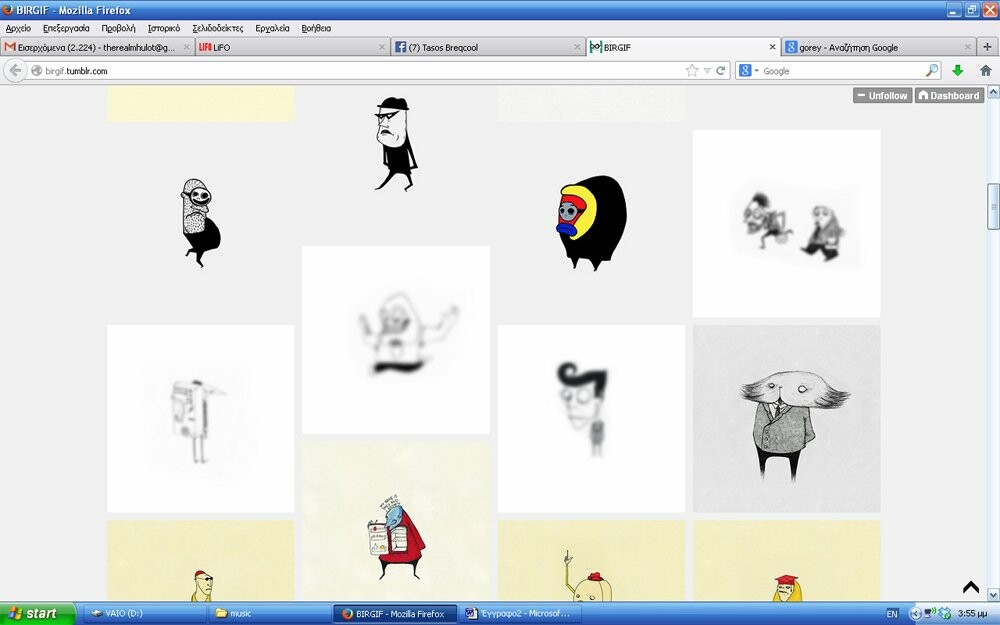Expand hidden tray icons arrow

click(915, 614)
